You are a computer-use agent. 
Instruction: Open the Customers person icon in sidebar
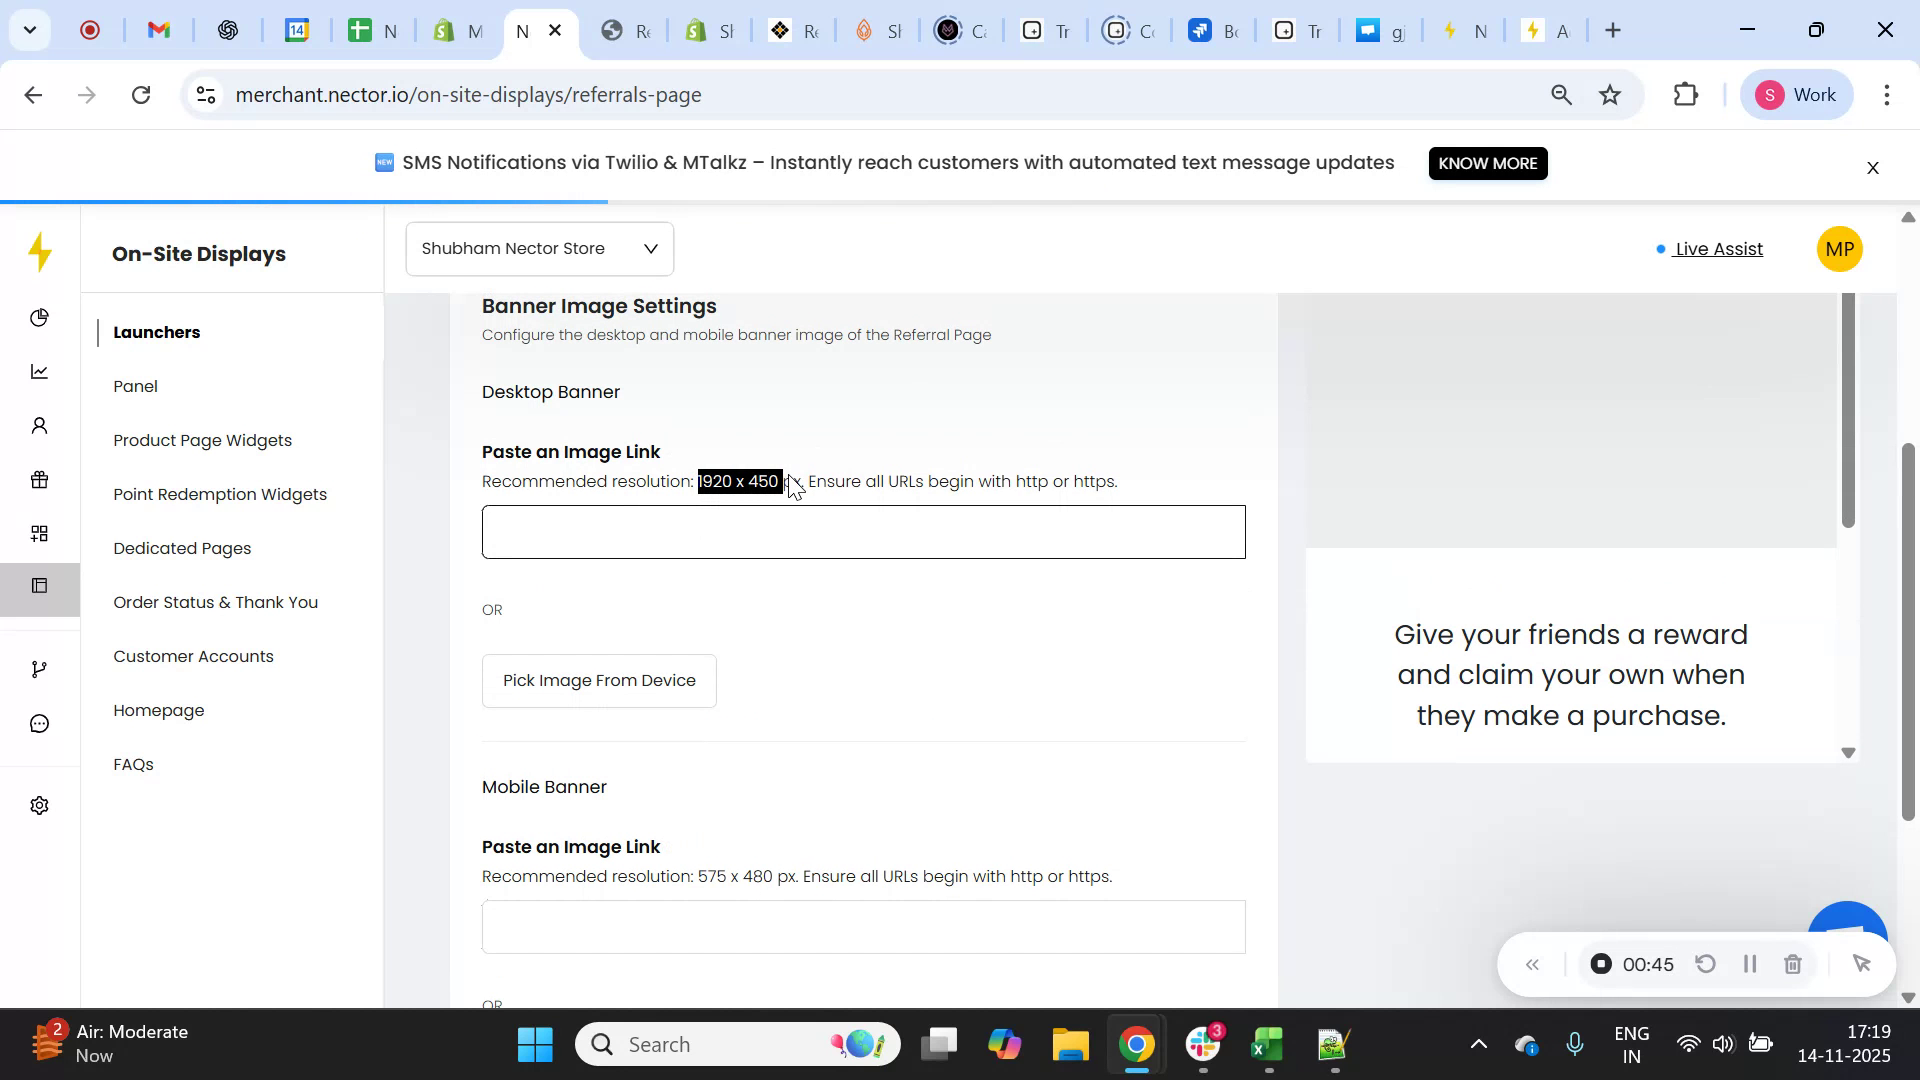(39, 425)
